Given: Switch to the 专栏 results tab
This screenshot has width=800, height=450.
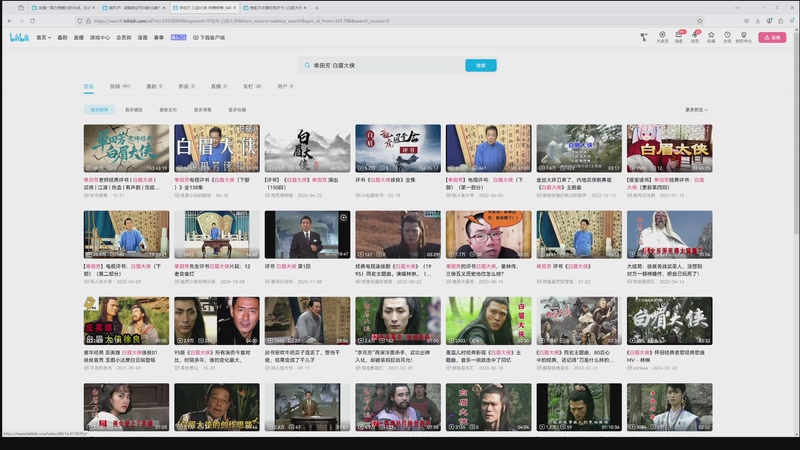Looking at the screenshot, I should [252, 87].
